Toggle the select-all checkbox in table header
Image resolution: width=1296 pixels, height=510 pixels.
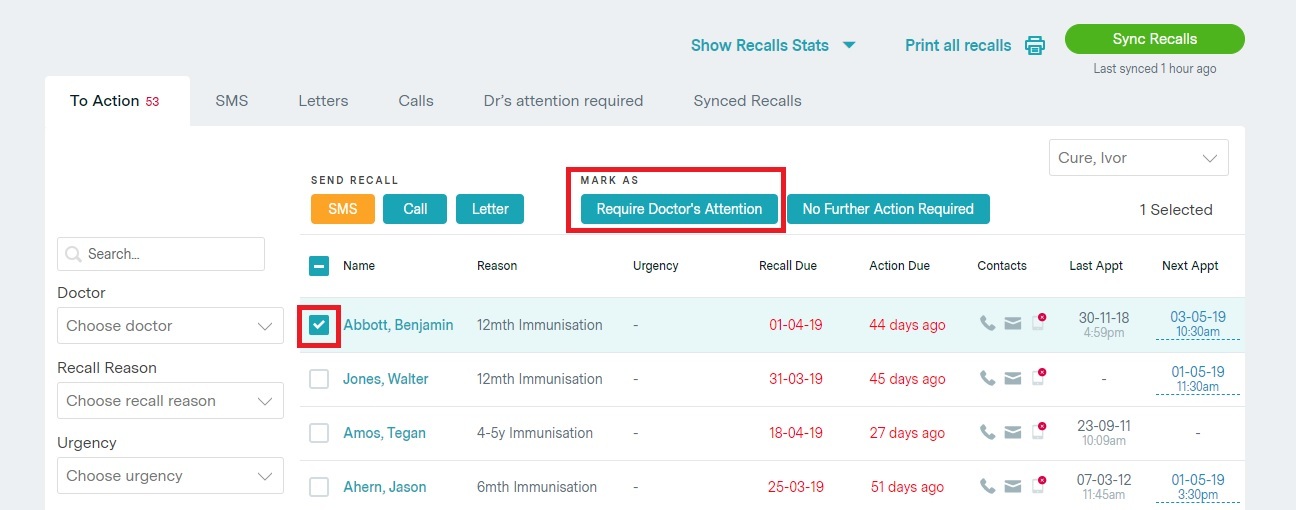[x=319, y=266]
